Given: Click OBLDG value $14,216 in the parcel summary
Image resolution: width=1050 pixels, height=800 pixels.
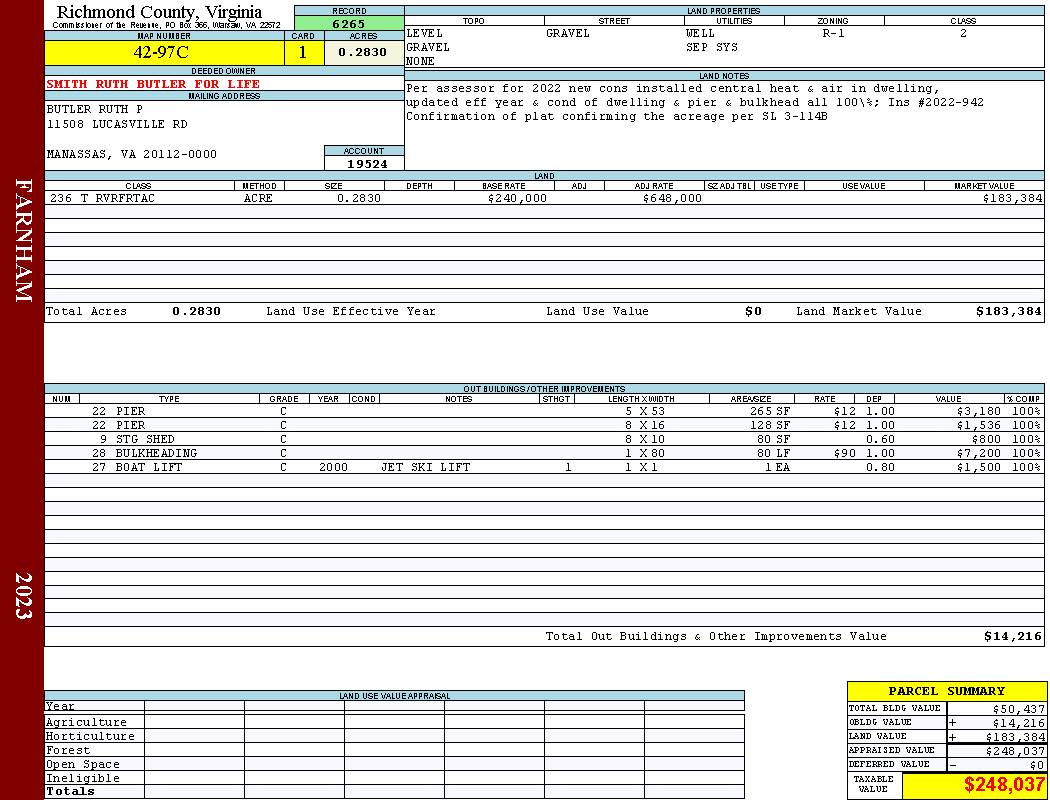Looking at the screenshot, I should (x=1018, y=723).
